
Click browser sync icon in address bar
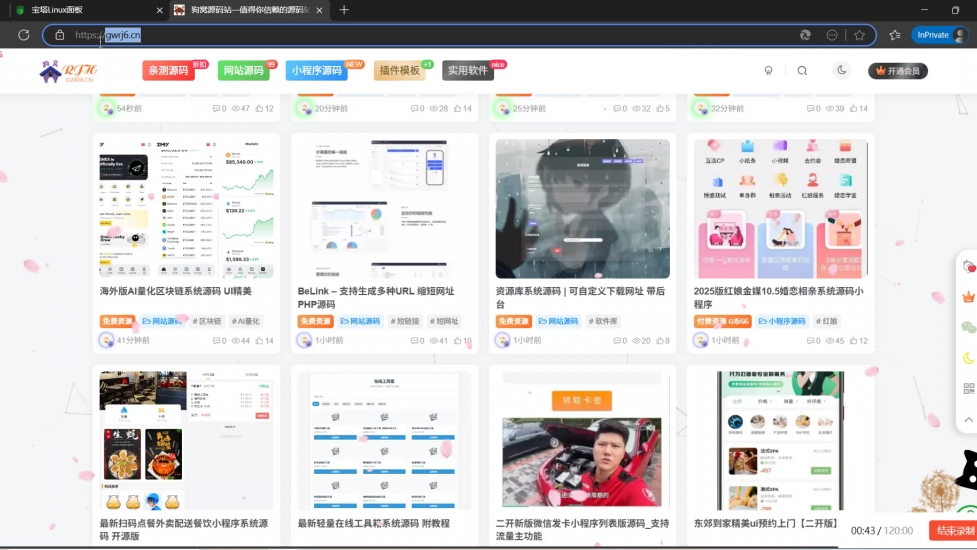click(805, 35)
